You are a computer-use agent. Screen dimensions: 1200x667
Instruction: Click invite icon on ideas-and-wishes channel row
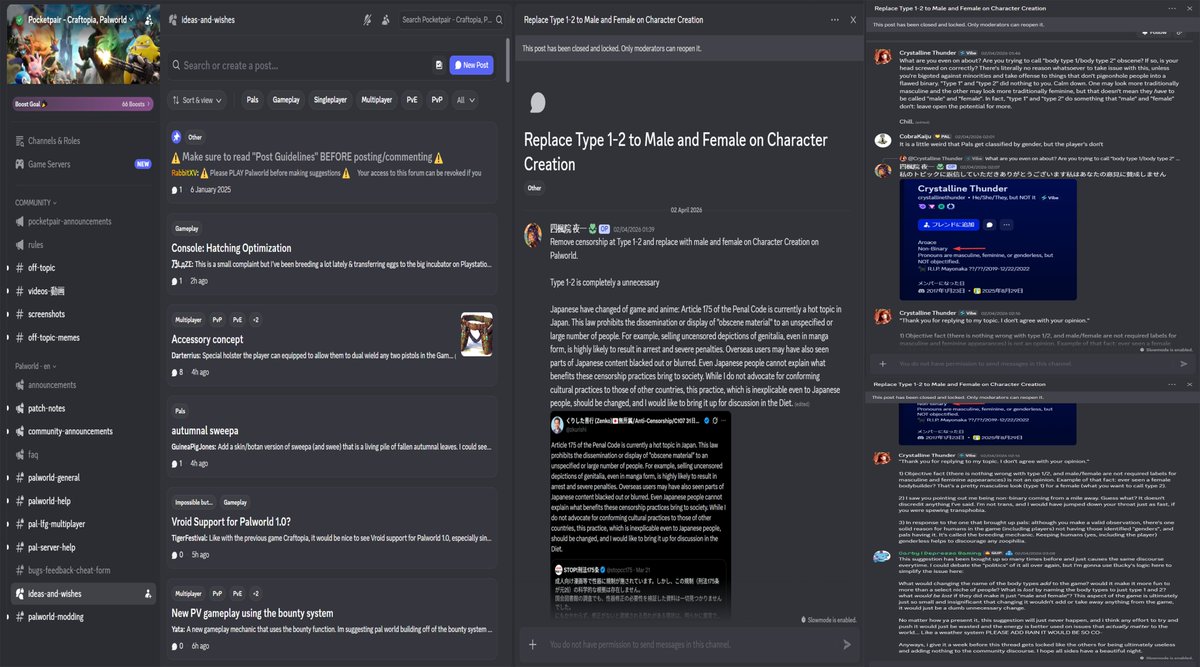[x=148, y=594]
